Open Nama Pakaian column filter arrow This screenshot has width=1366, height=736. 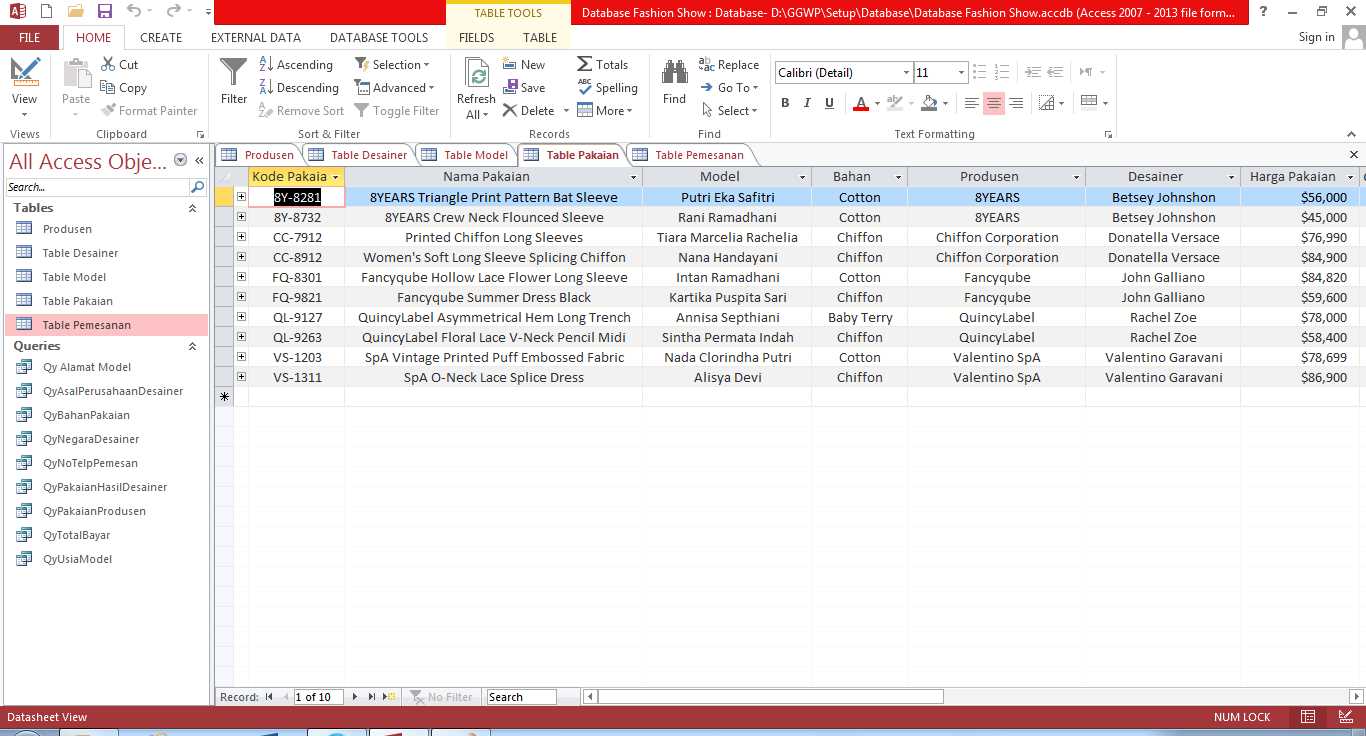pos(633,177)
